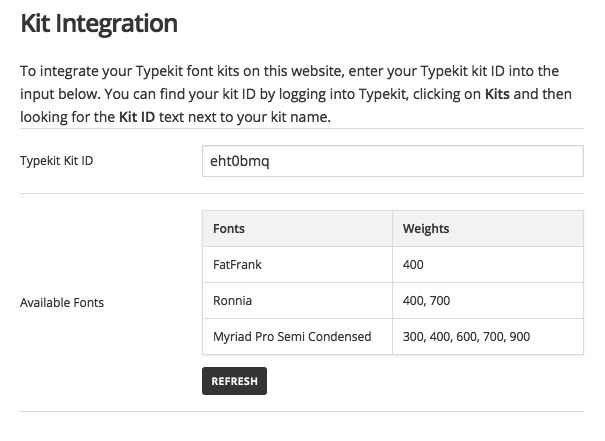
Task: Select the Ronnia font cell
Action: coord(231,300)
